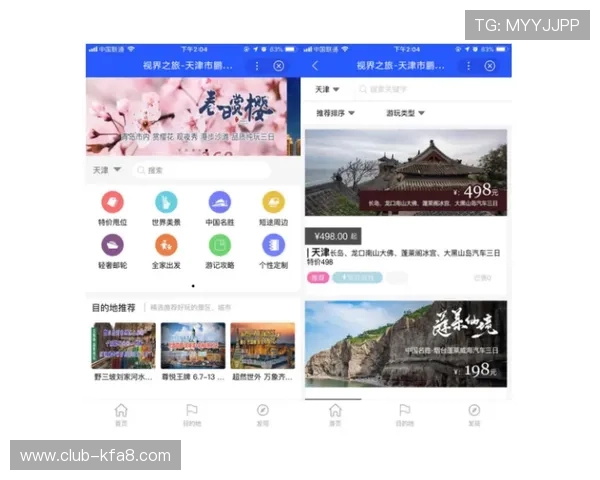Image resolution: width=600 pixels, height=480 pixels.
Task: Open the 轻奢邮轮 cruise icon
Action: (x=112, y=245)
